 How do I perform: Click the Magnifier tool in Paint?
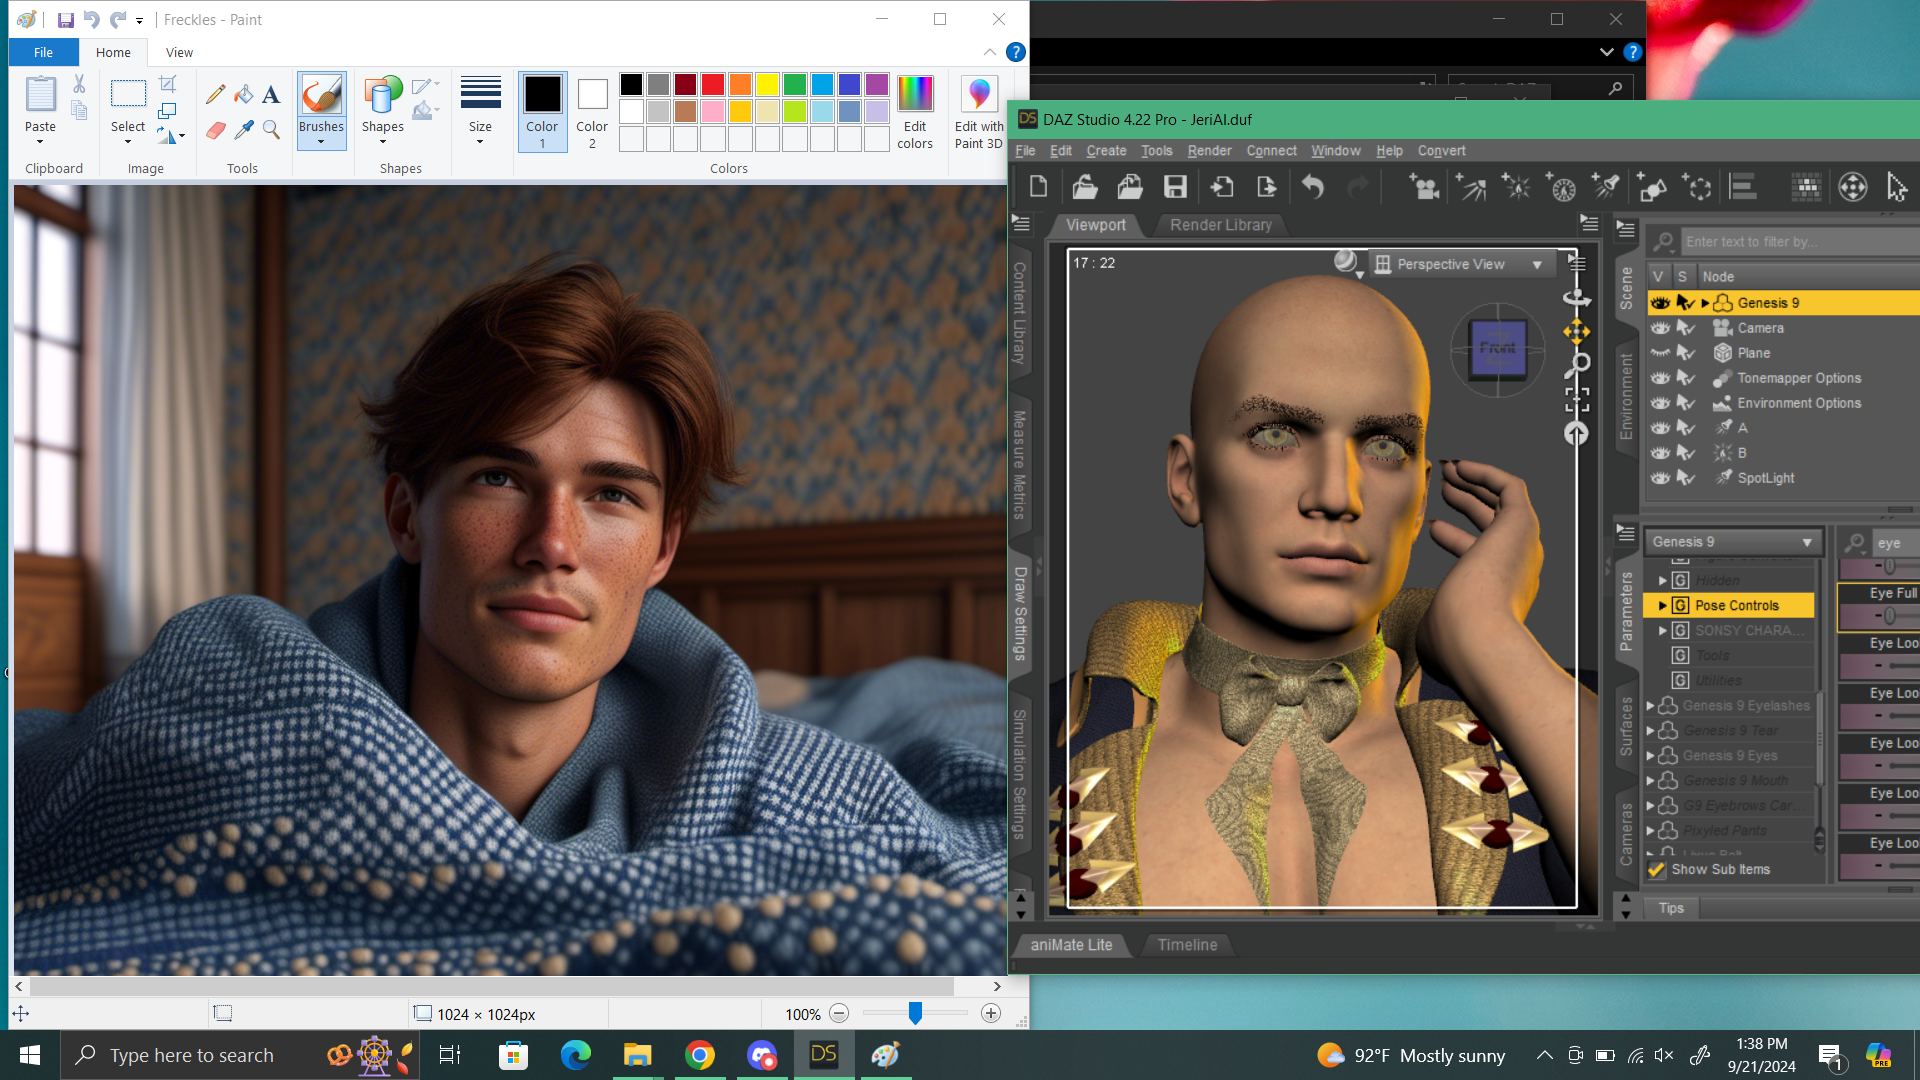(271, 130)
